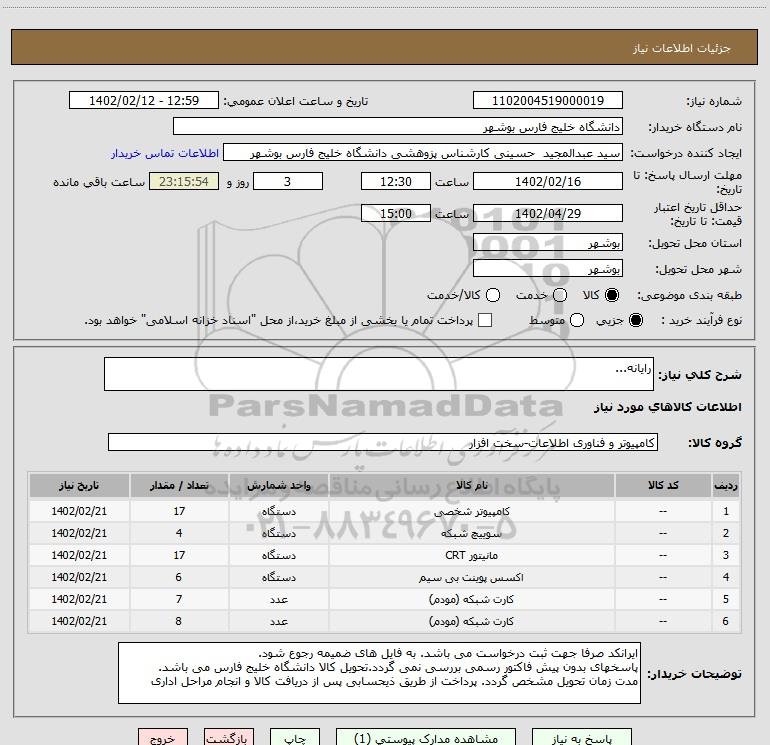This screenshot has height=745, width=770.
Task: Click the price validity date 1402/04/29
Action: click(x=548, y=213)
